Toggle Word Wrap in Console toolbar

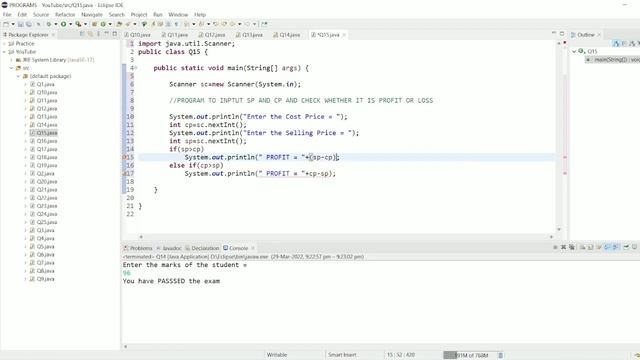click(x=599, y=247)
